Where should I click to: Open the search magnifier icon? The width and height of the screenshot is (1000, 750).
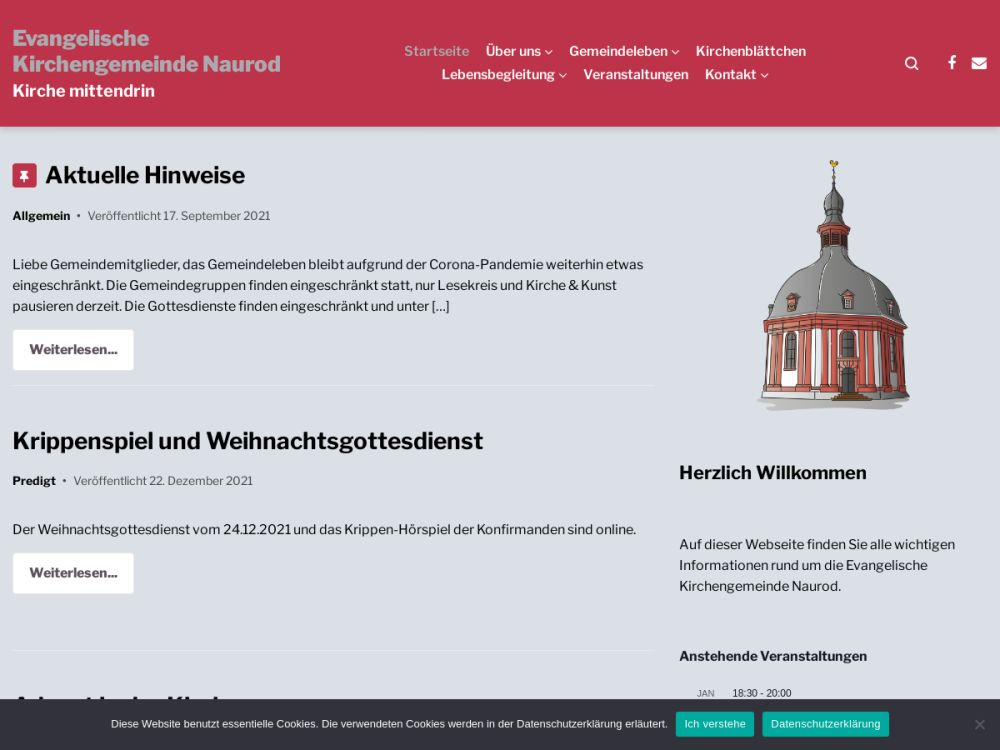(911, 63)
